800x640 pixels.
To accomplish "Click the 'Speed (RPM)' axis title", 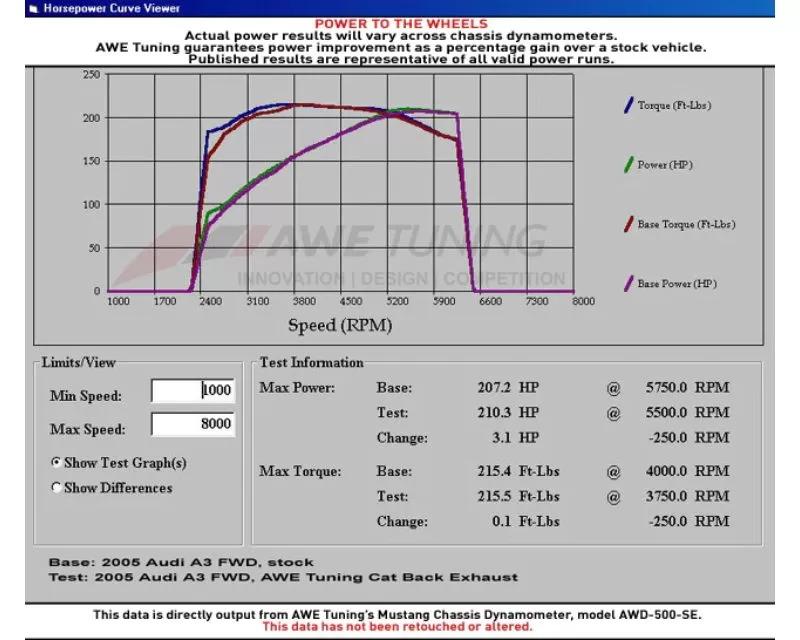I will 340,326.
